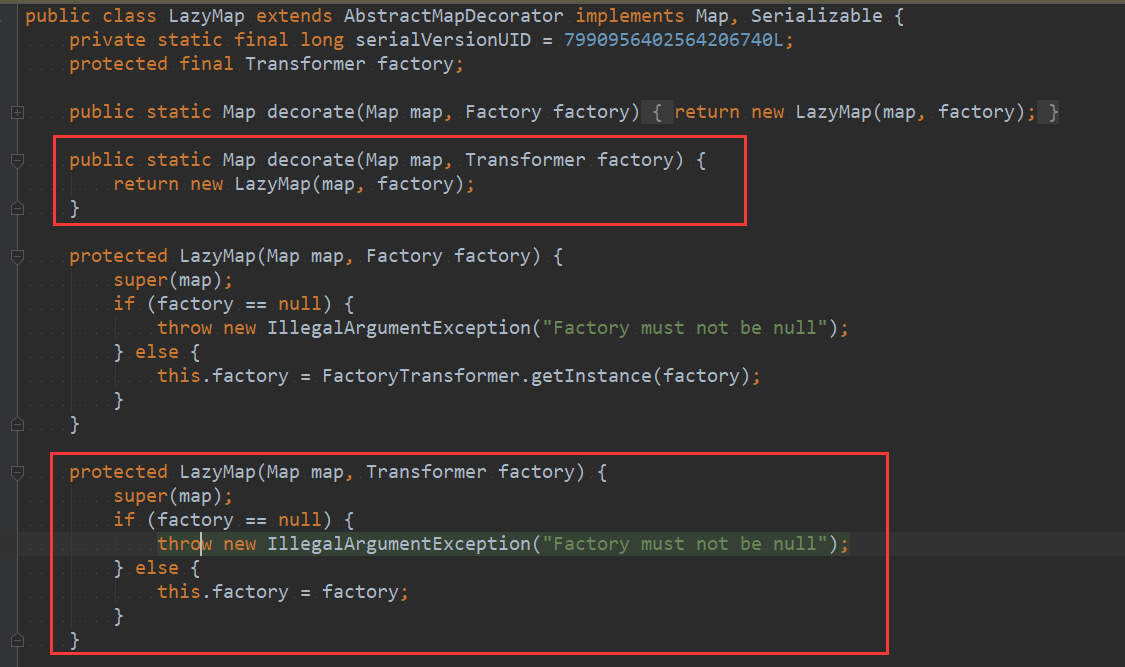Click LazyMap in the class declaration line
1125x667 pixels.
point(207,16)
